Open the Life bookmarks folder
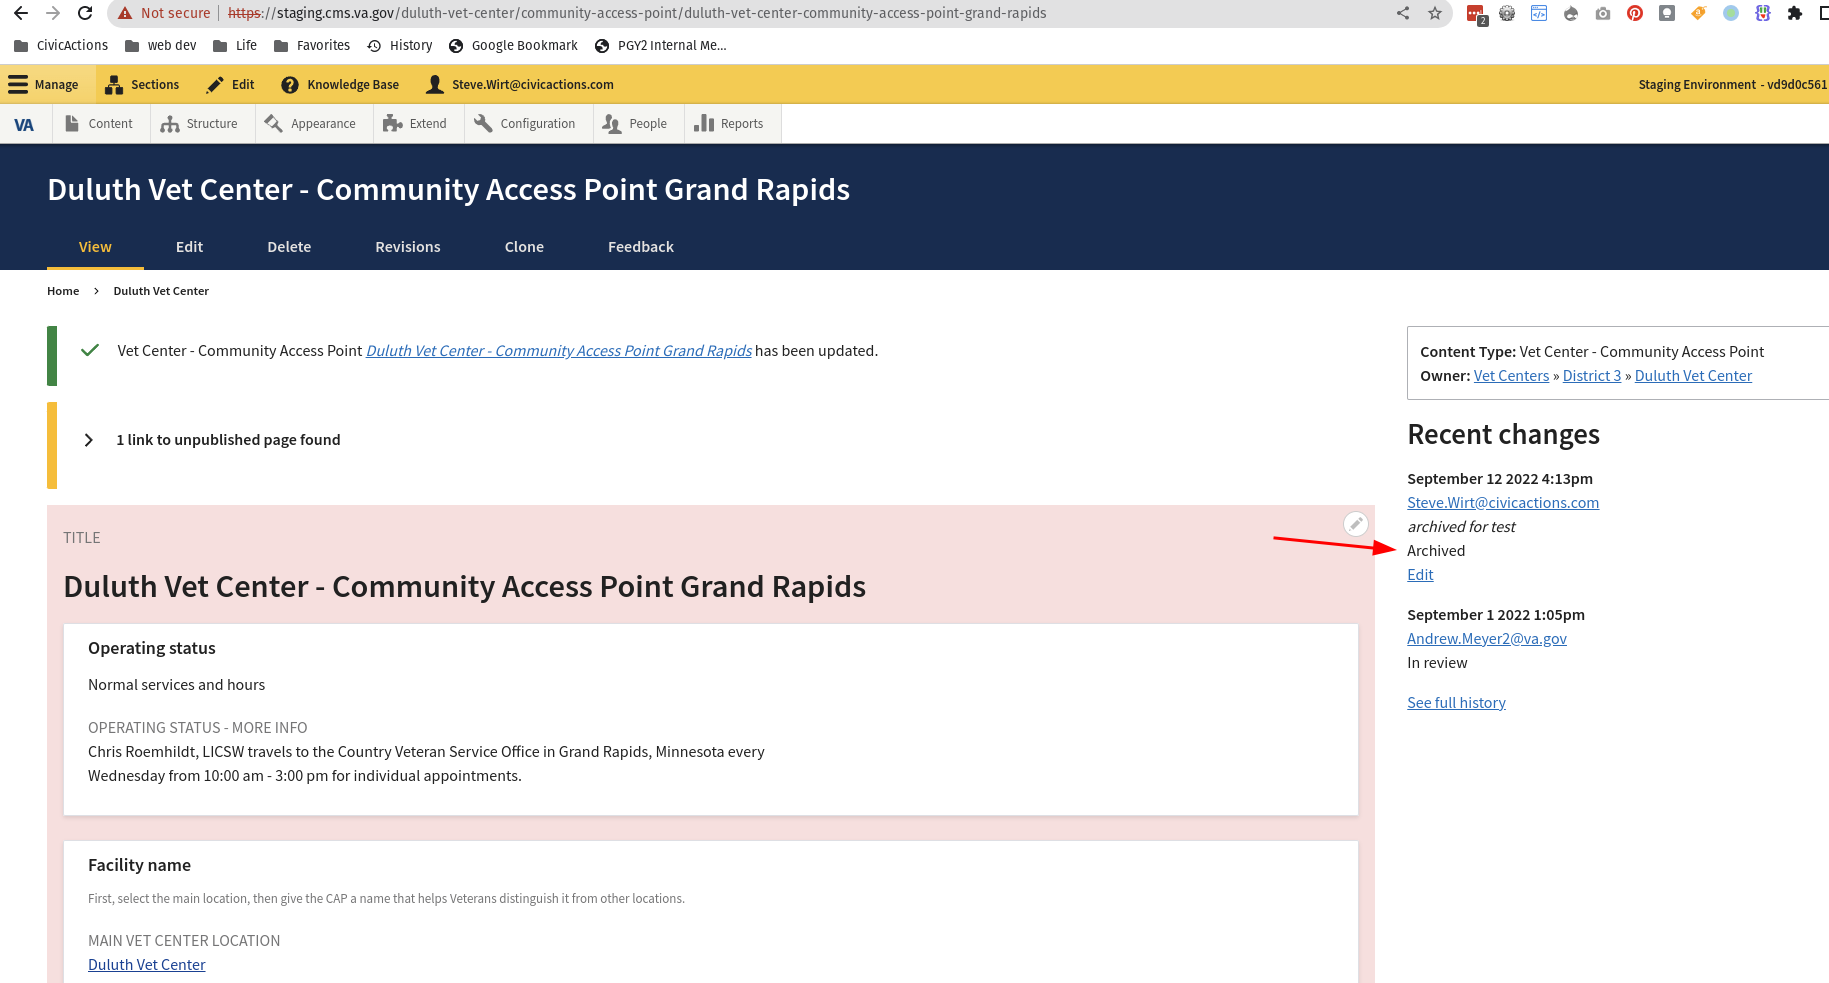The height and width of the screenshot is (983, 1829). tap(235, 46)
